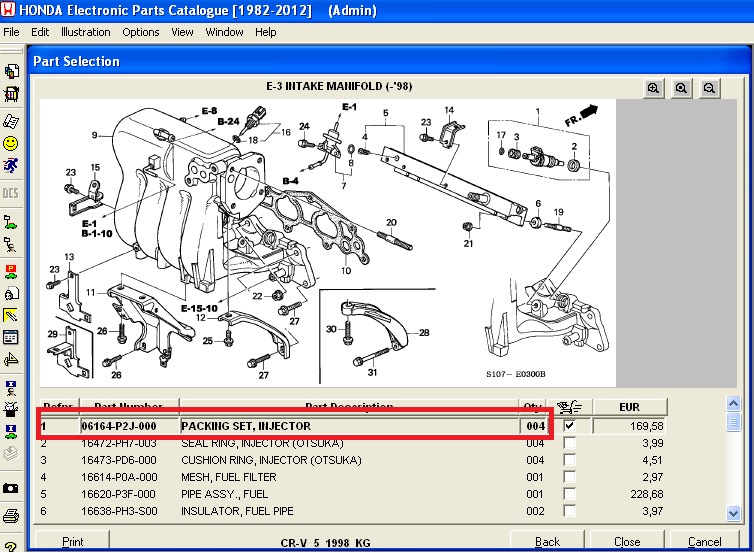The width and height of the screenshot is (754, 553).
Task: Click the INSULATOR, FUEL PIPE description
Action: click(237, 511)
